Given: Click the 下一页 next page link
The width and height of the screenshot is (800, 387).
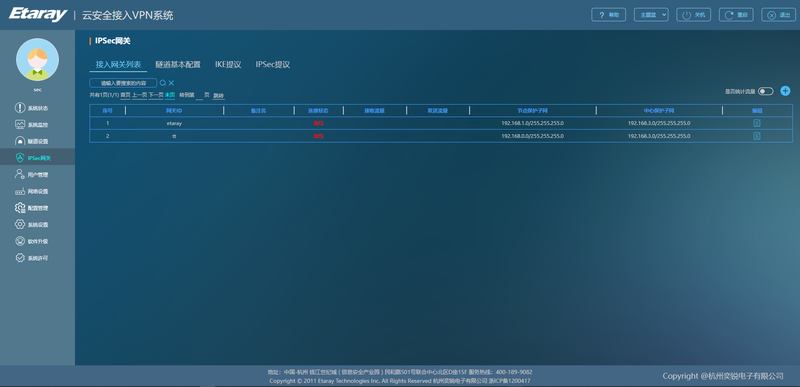Looking at the screenshot, I should (156, 95).
